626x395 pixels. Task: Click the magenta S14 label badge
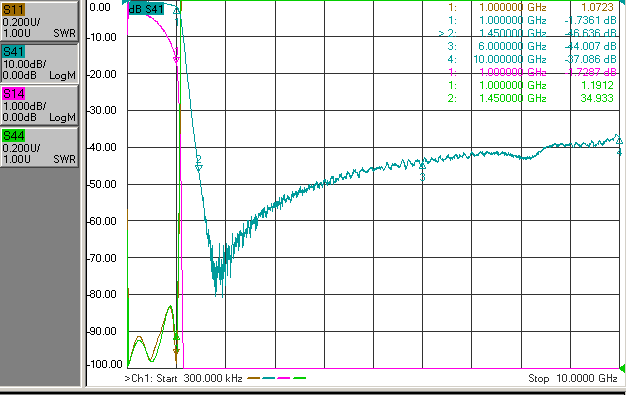13,93
